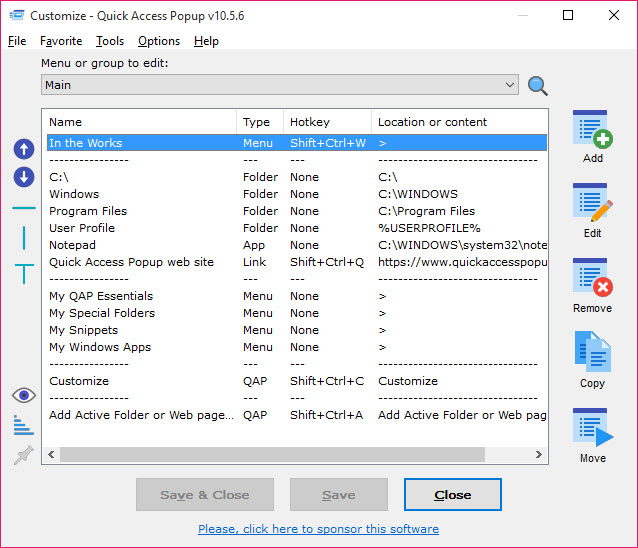Image resolution: width=638 pixels, height=548 pixels.
Task: Move selected favorite down with arrow
Action: point(24,177)
